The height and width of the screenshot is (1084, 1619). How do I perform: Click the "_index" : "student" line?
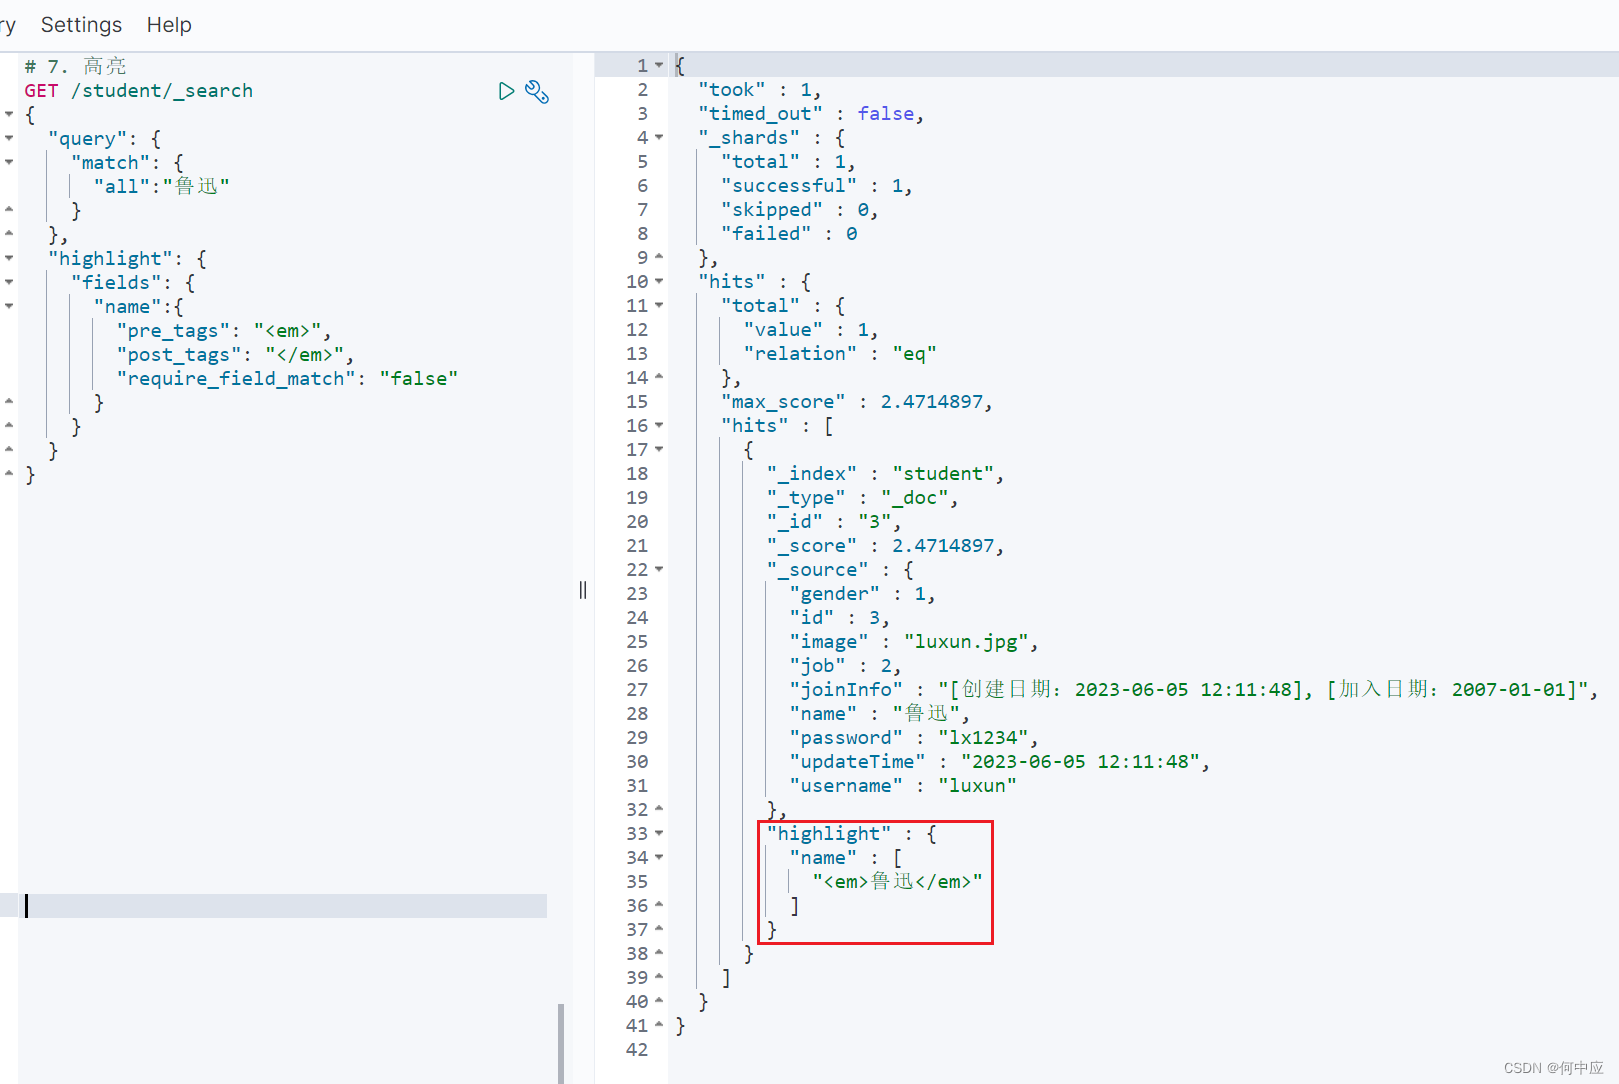pyautogui.click(x=885, y=474)
